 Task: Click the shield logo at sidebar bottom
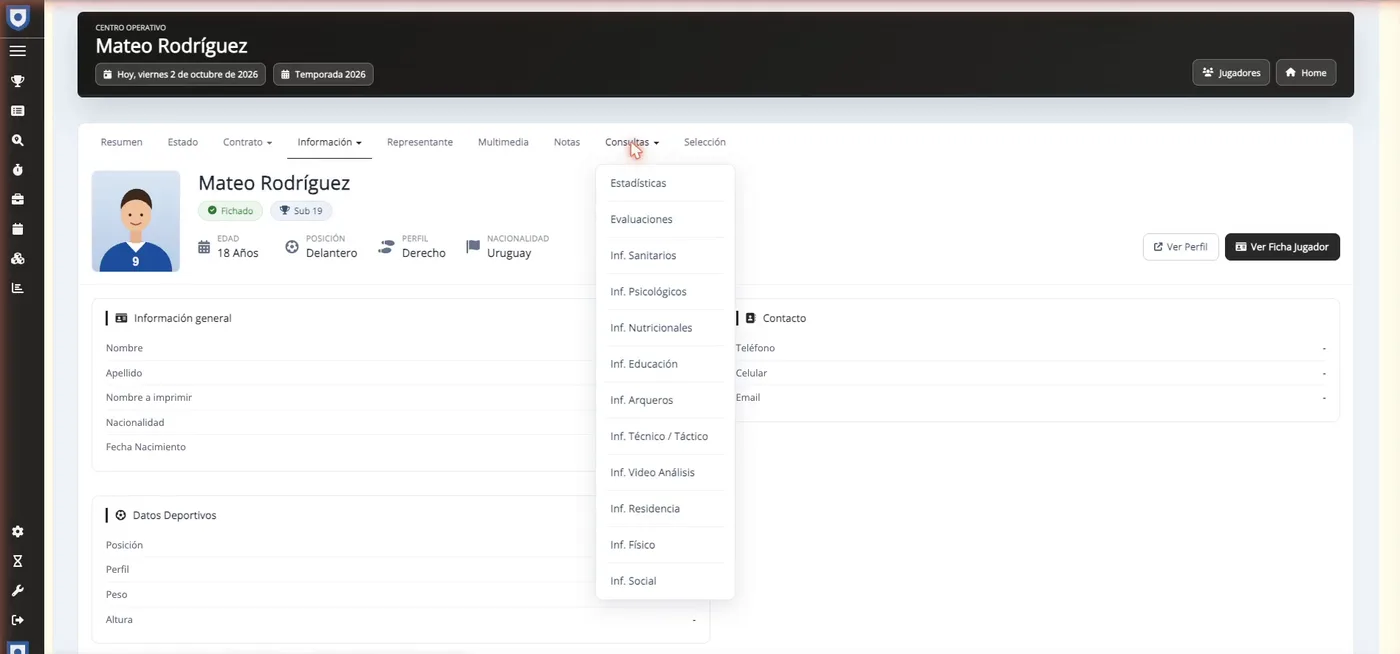click(x=18, y=648)
